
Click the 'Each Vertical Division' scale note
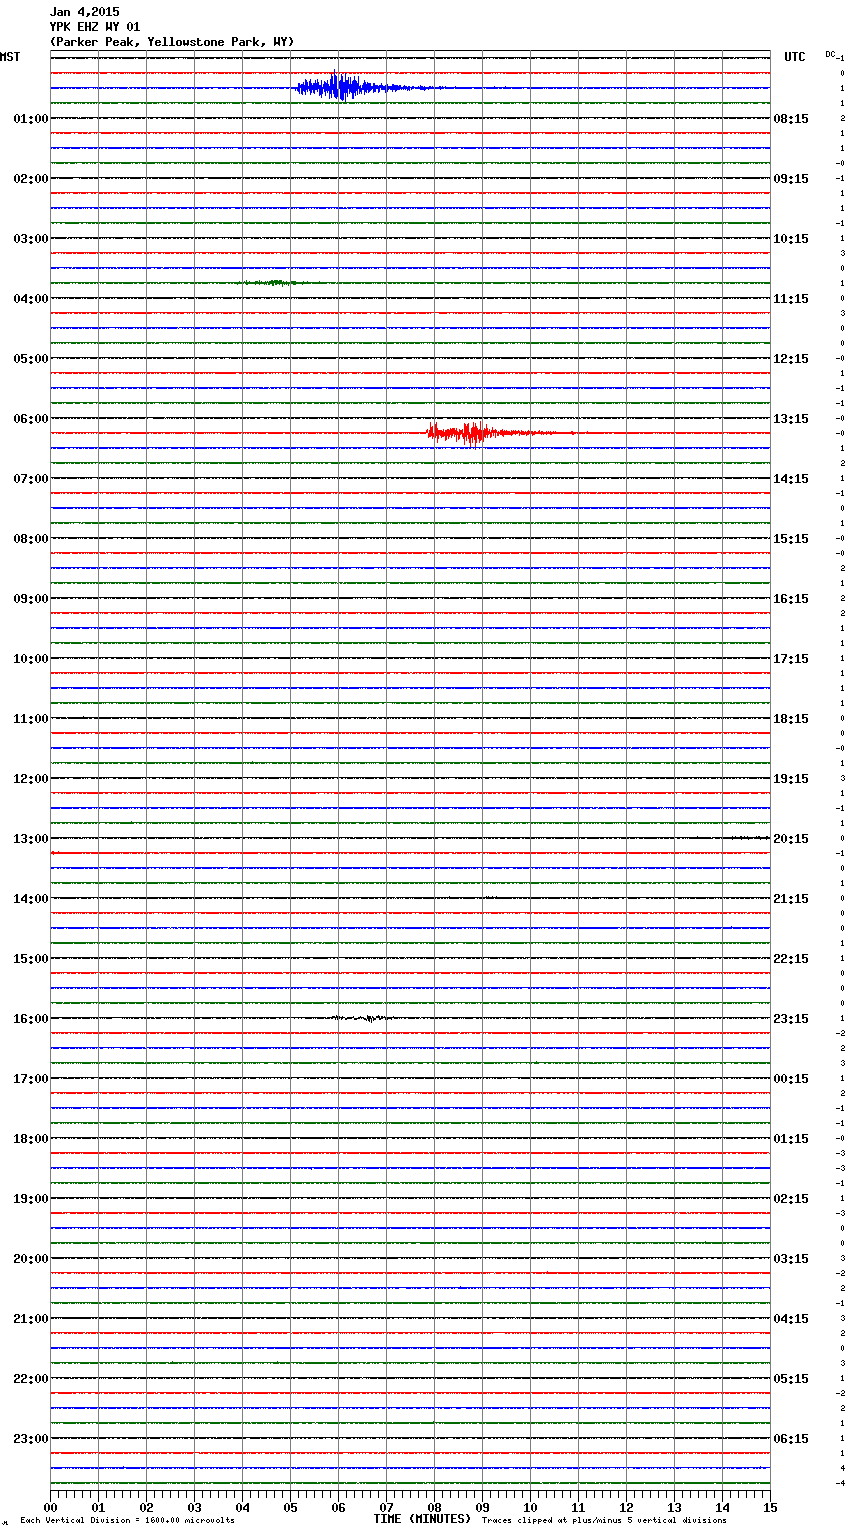click(x=127, y=1521)
